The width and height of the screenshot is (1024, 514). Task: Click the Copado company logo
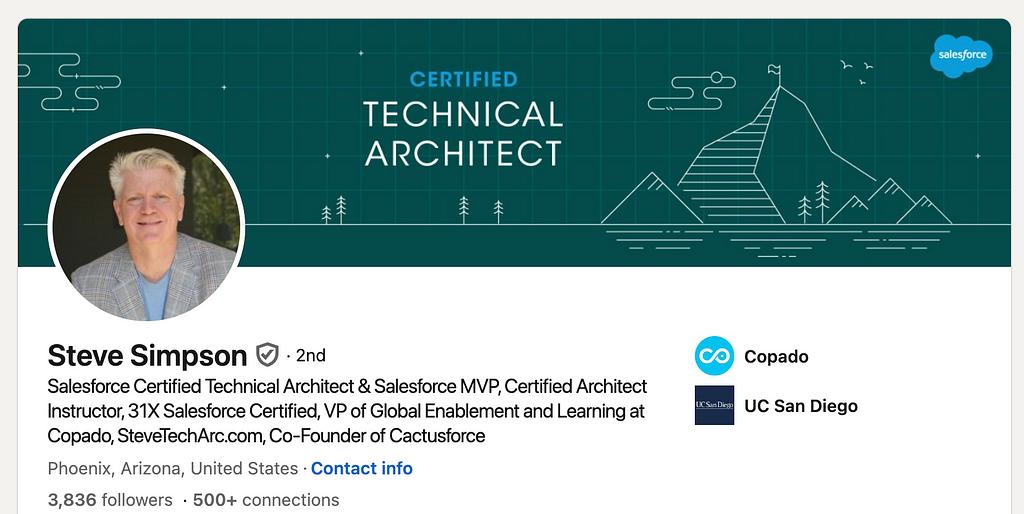[x=714, y=357]
